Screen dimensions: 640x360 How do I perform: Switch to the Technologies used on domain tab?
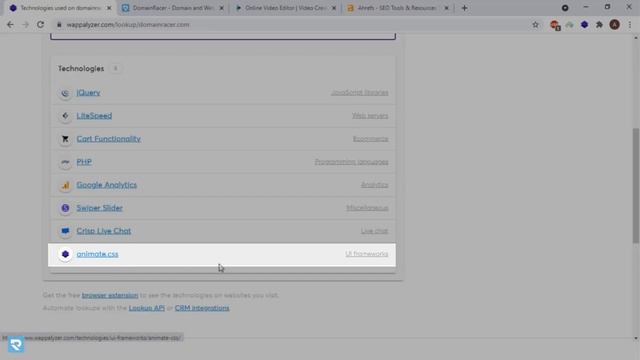[x=60, y=8]
